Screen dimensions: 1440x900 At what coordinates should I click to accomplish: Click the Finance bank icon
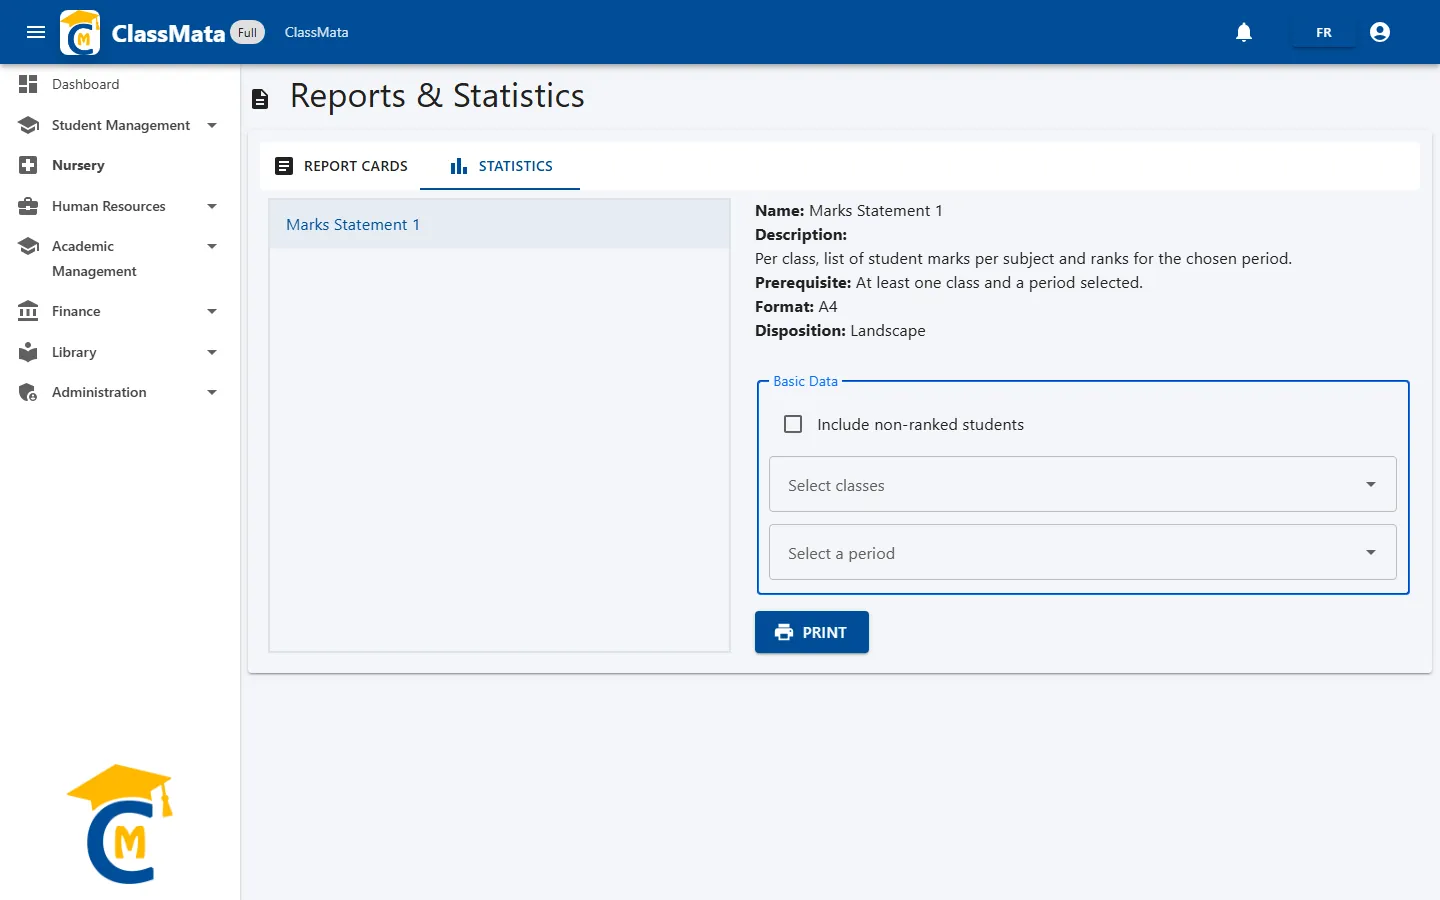[28, 311]
